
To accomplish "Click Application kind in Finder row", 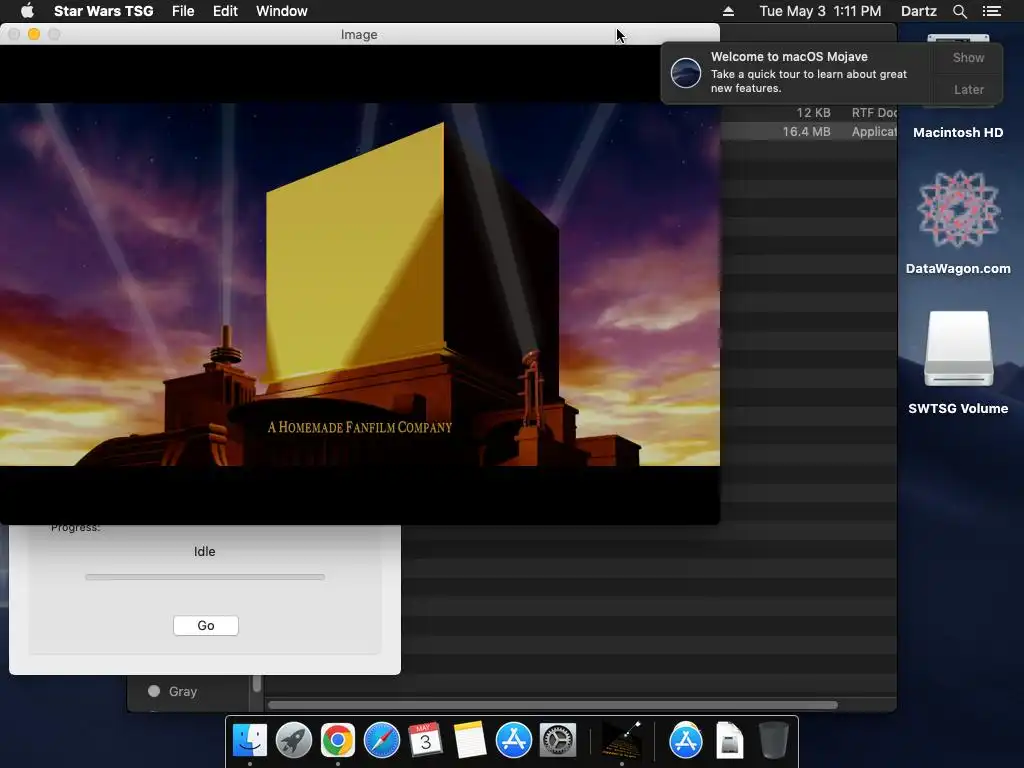I will click(x=874, y=132).
